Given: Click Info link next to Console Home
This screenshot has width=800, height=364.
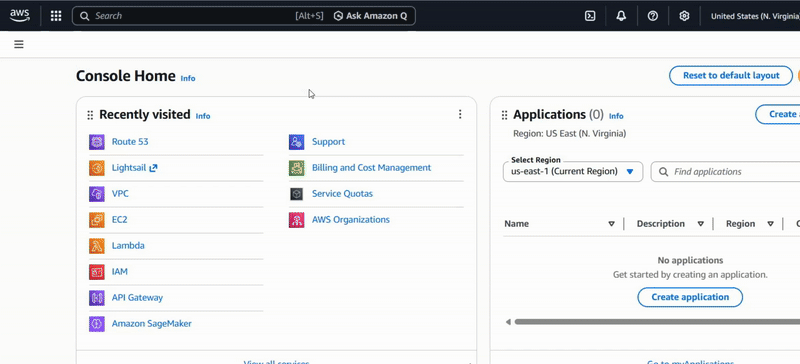Looking at the screenshot, I should point(188,79).
